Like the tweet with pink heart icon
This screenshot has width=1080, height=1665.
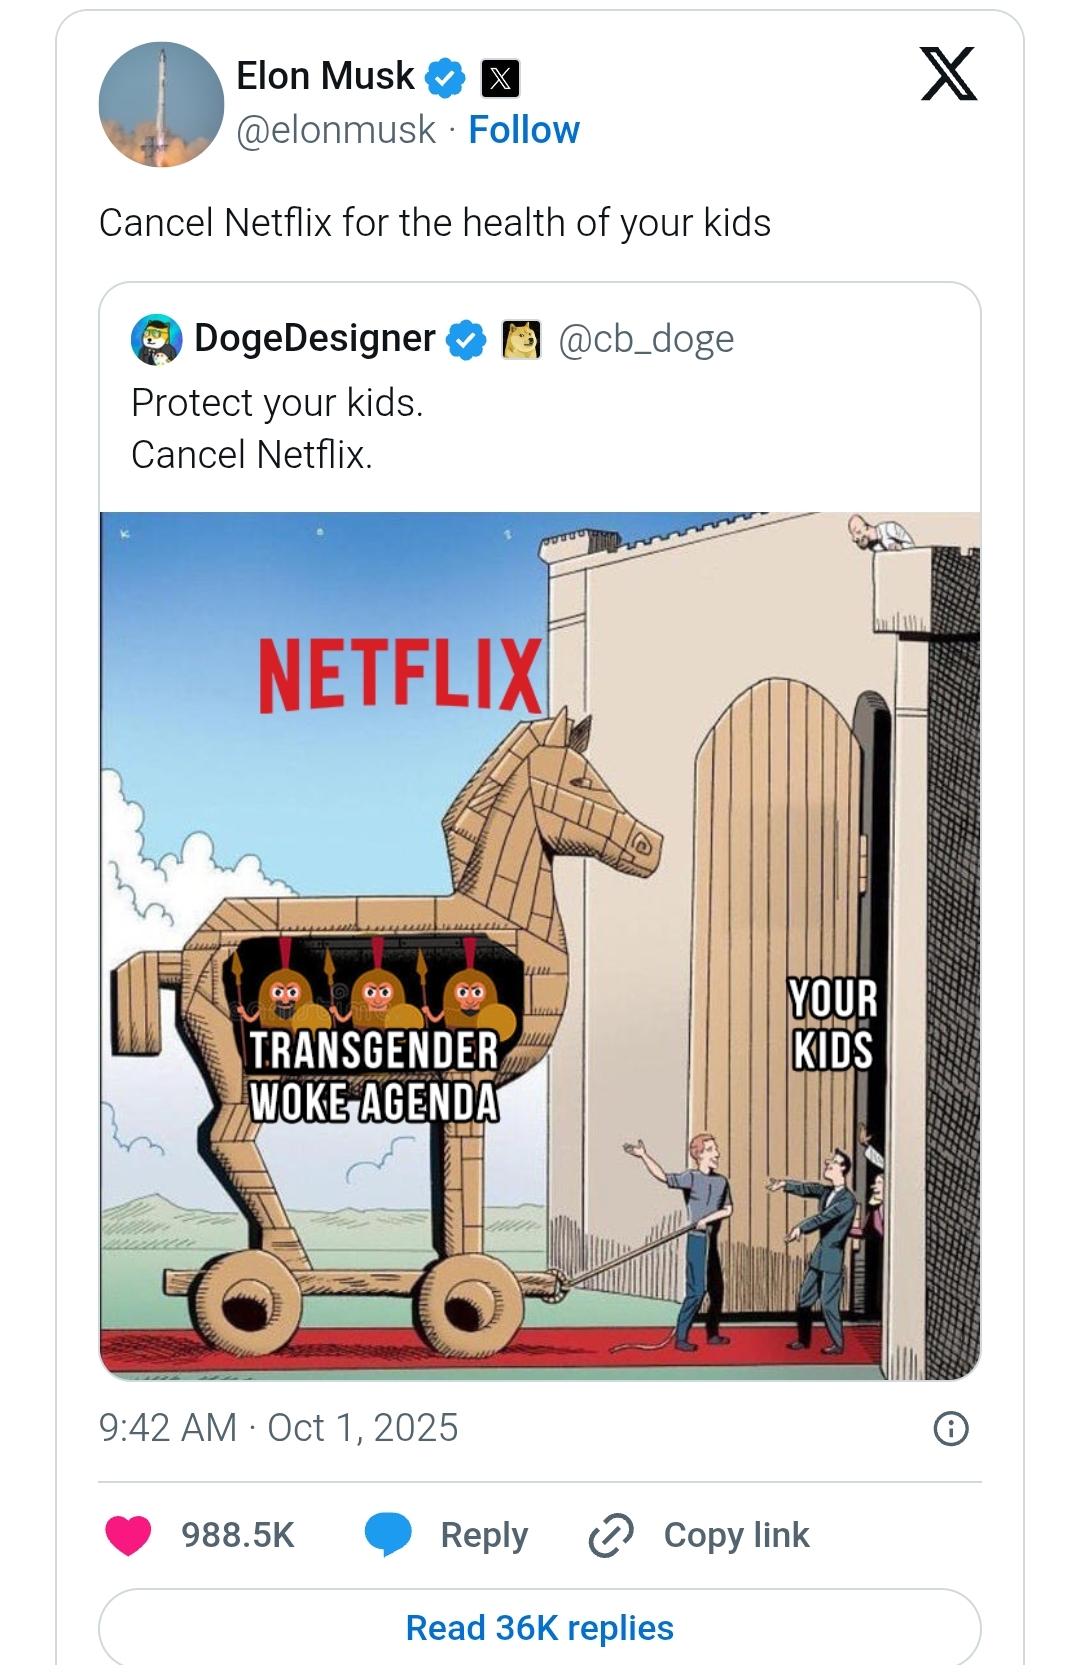click(128, 1535)
